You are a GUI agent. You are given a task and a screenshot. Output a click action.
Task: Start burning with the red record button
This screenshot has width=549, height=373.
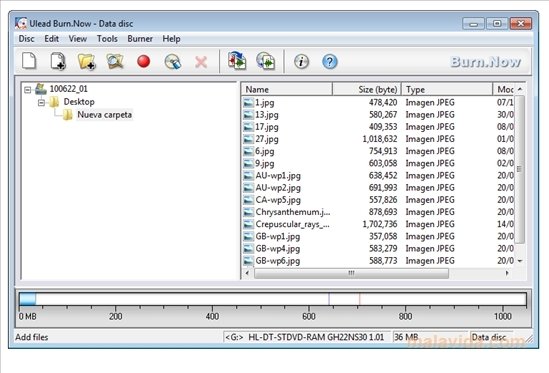(144, 61)
